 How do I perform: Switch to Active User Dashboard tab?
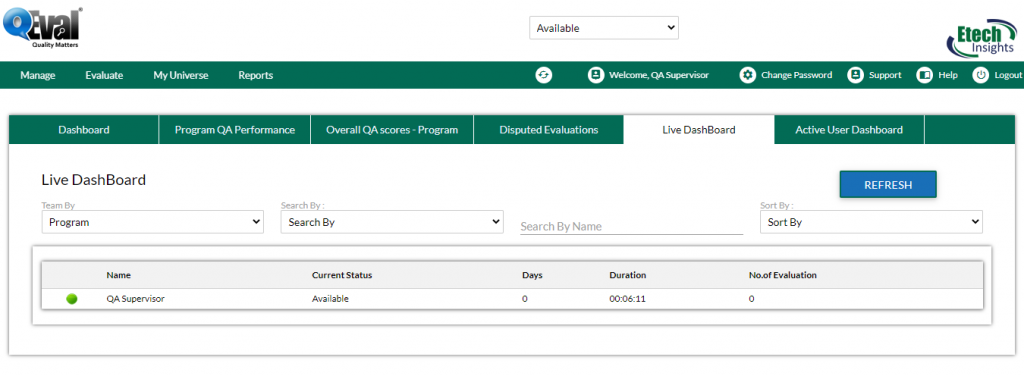pyautogui.click(x=849, y=130)
